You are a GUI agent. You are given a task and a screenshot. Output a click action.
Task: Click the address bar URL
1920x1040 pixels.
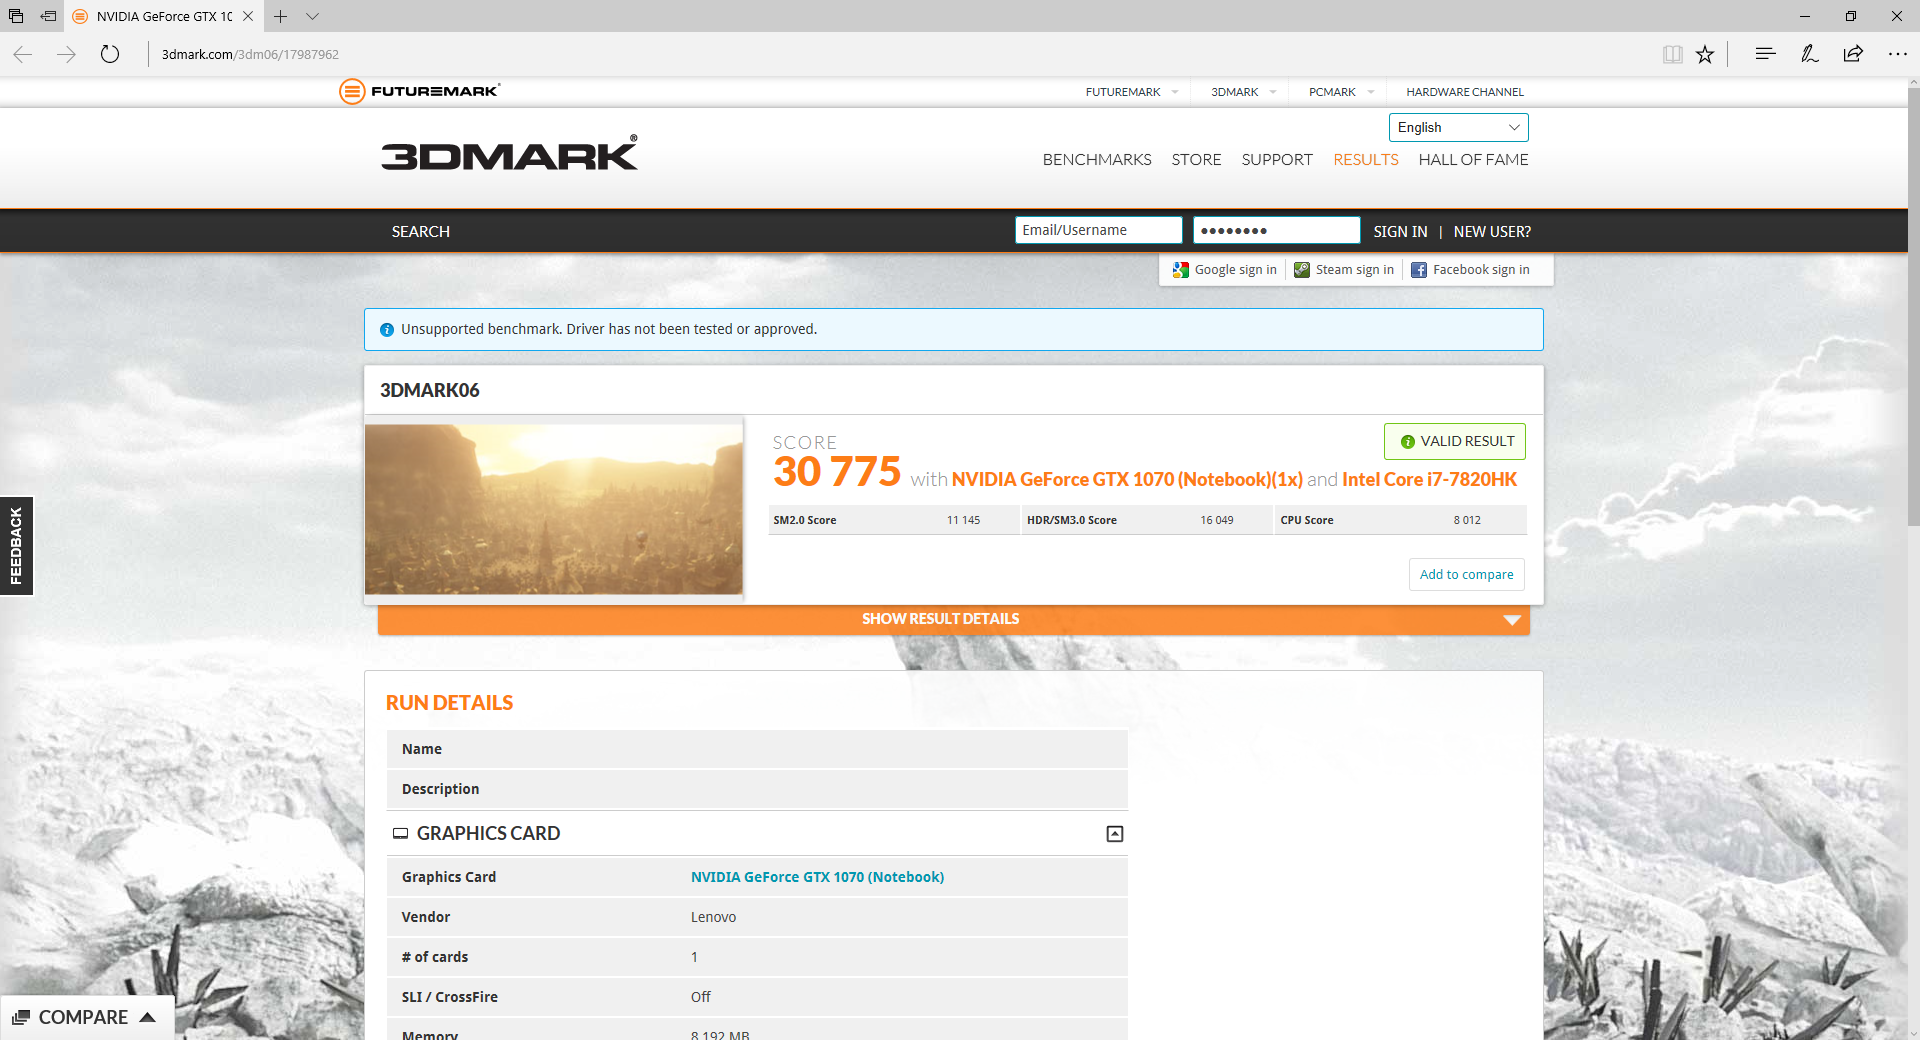250,54
